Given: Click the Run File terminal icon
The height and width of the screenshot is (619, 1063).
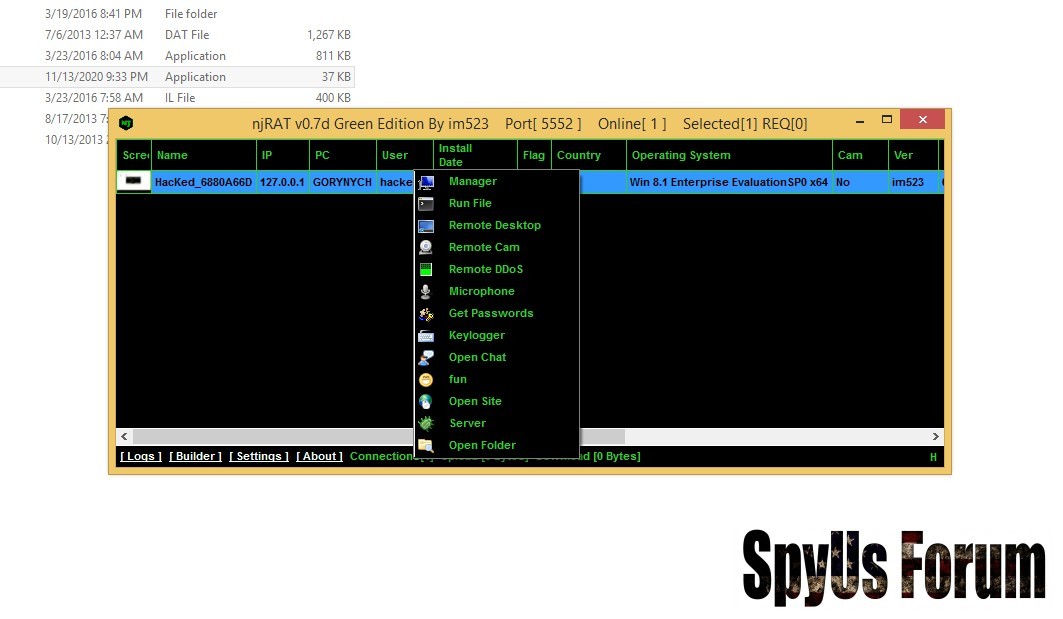Looking at the screenshot, I should (426, 204).
